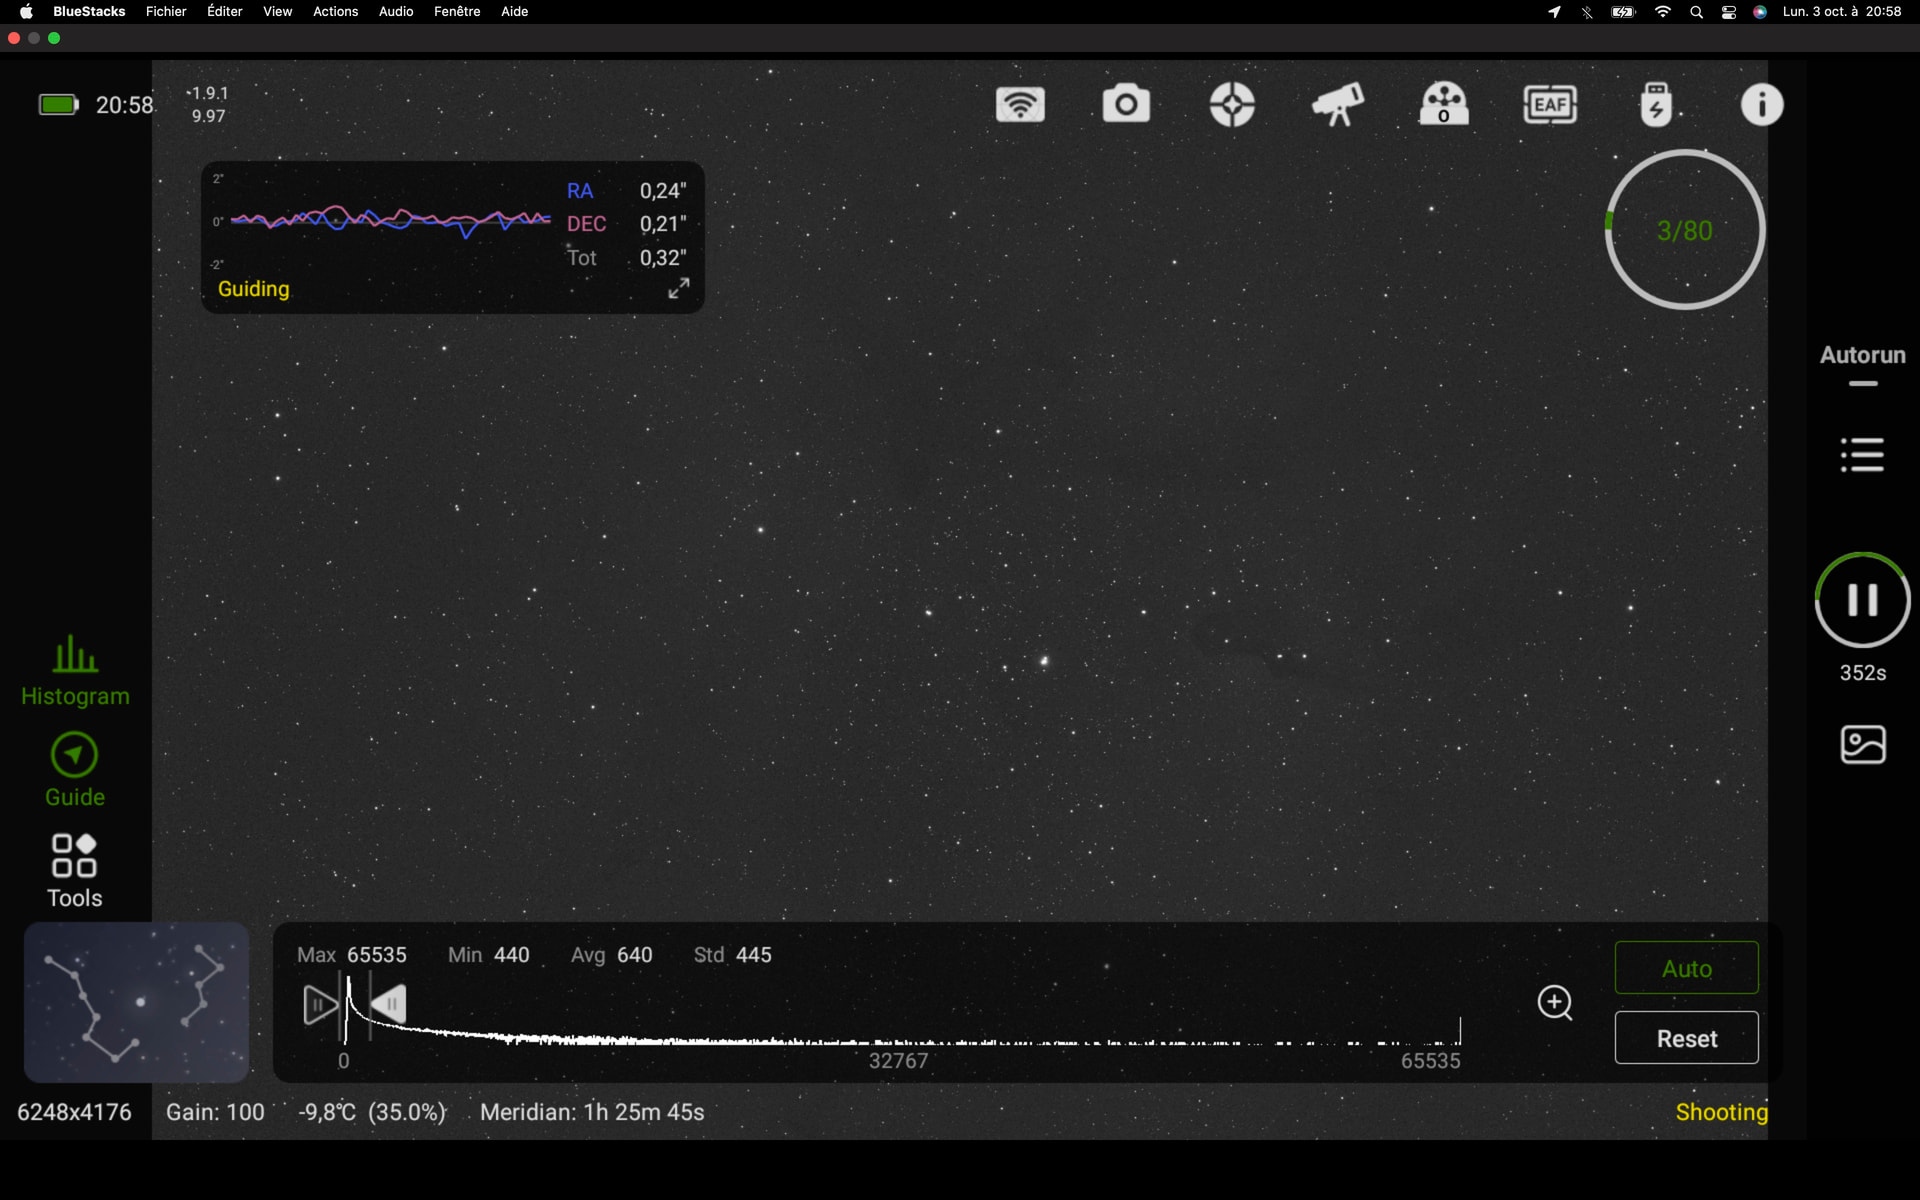
Task: Open the Actions menu
Action: (335, 11)
